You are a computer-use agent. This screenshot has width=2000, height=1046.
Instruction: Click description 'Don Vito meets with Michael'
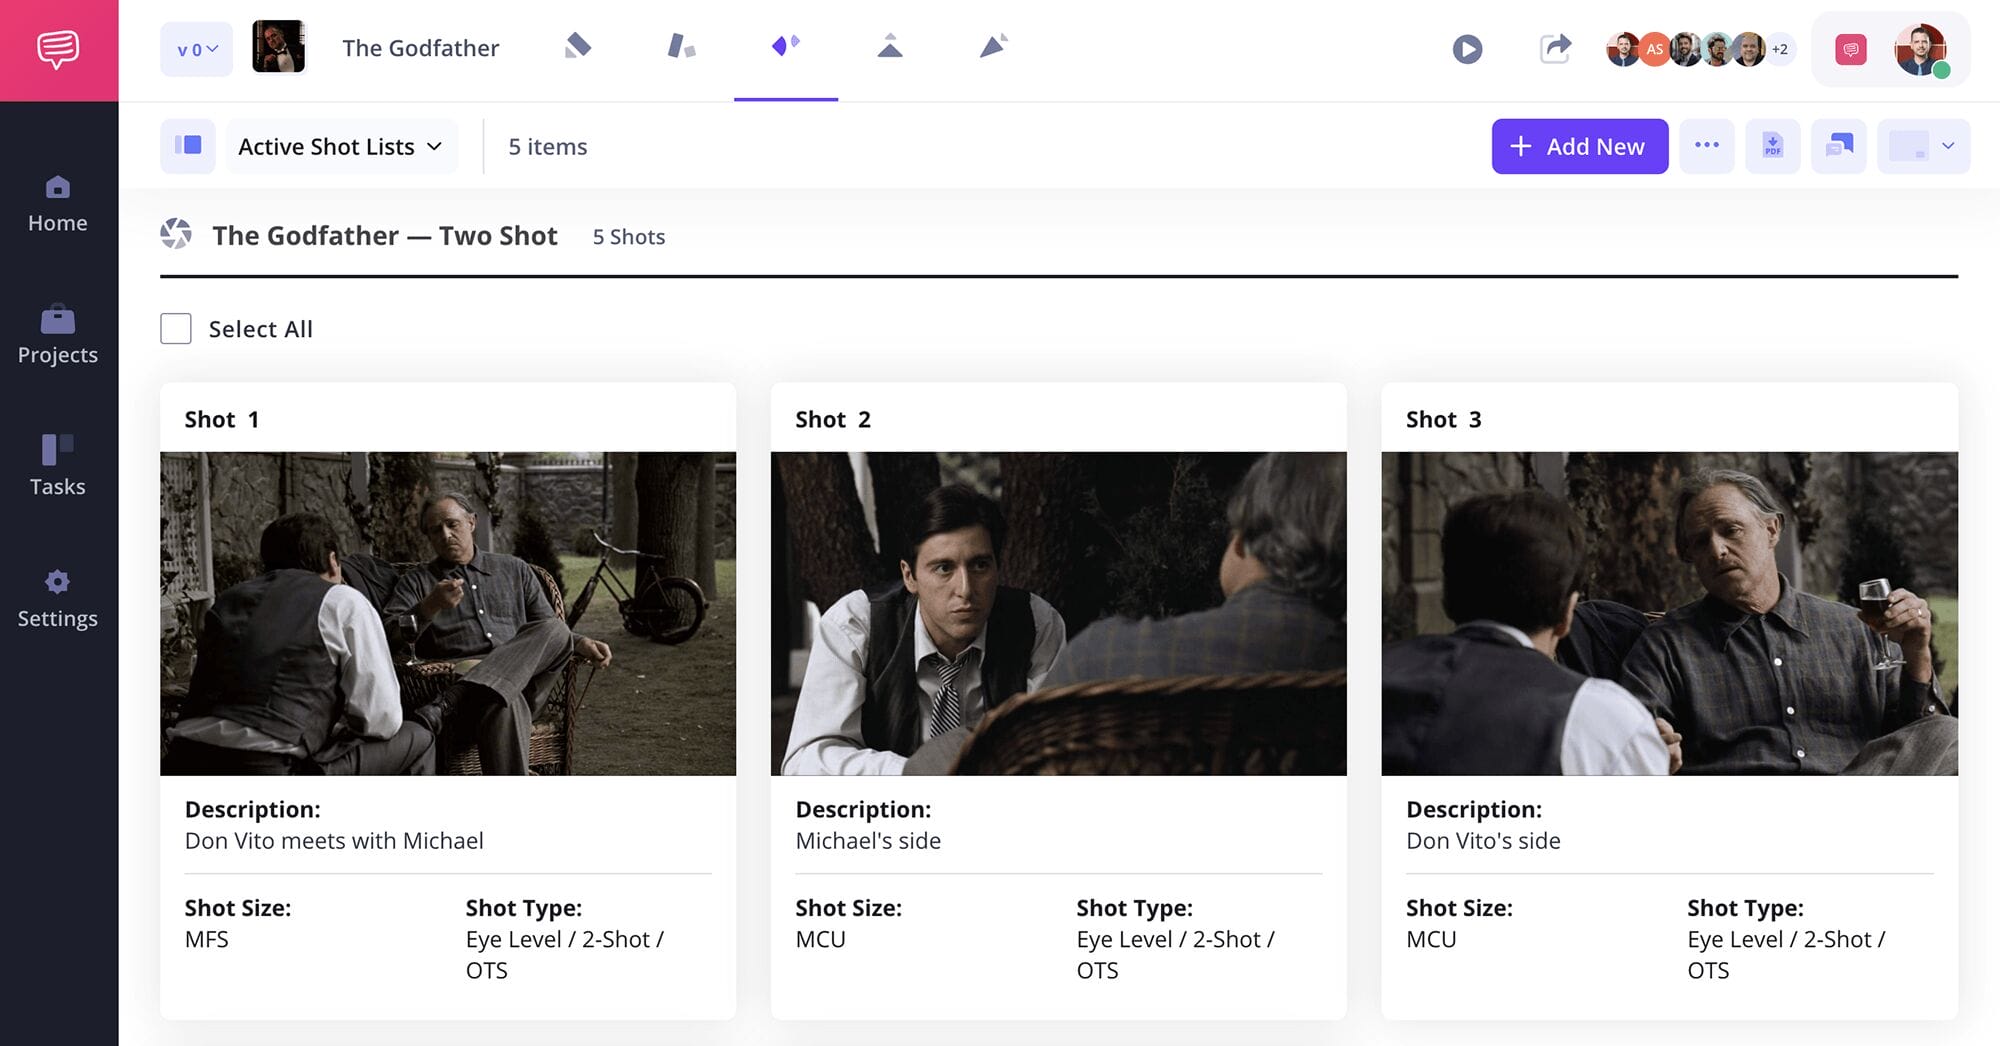pos(334,840)
